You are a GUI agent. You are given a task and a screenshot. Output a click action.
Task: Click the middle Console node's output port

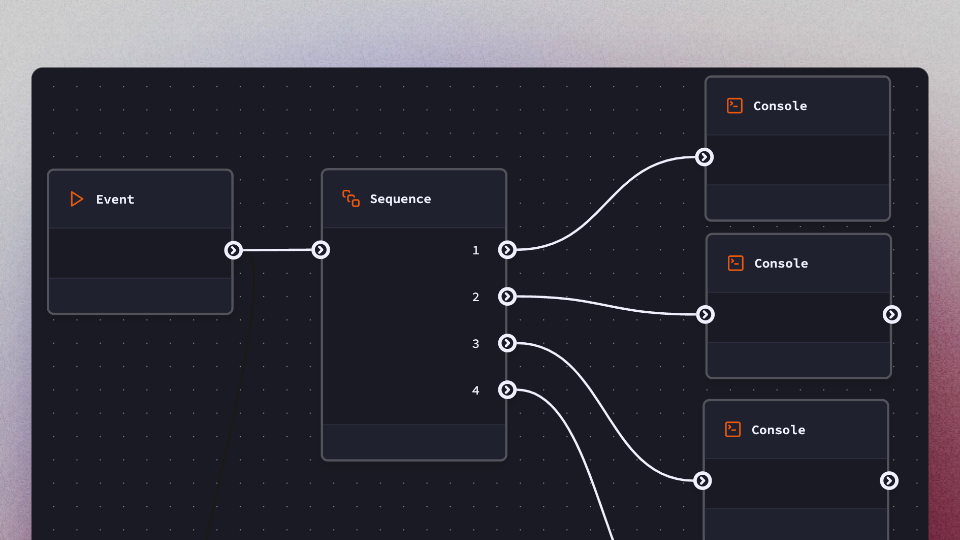(892, 315)
